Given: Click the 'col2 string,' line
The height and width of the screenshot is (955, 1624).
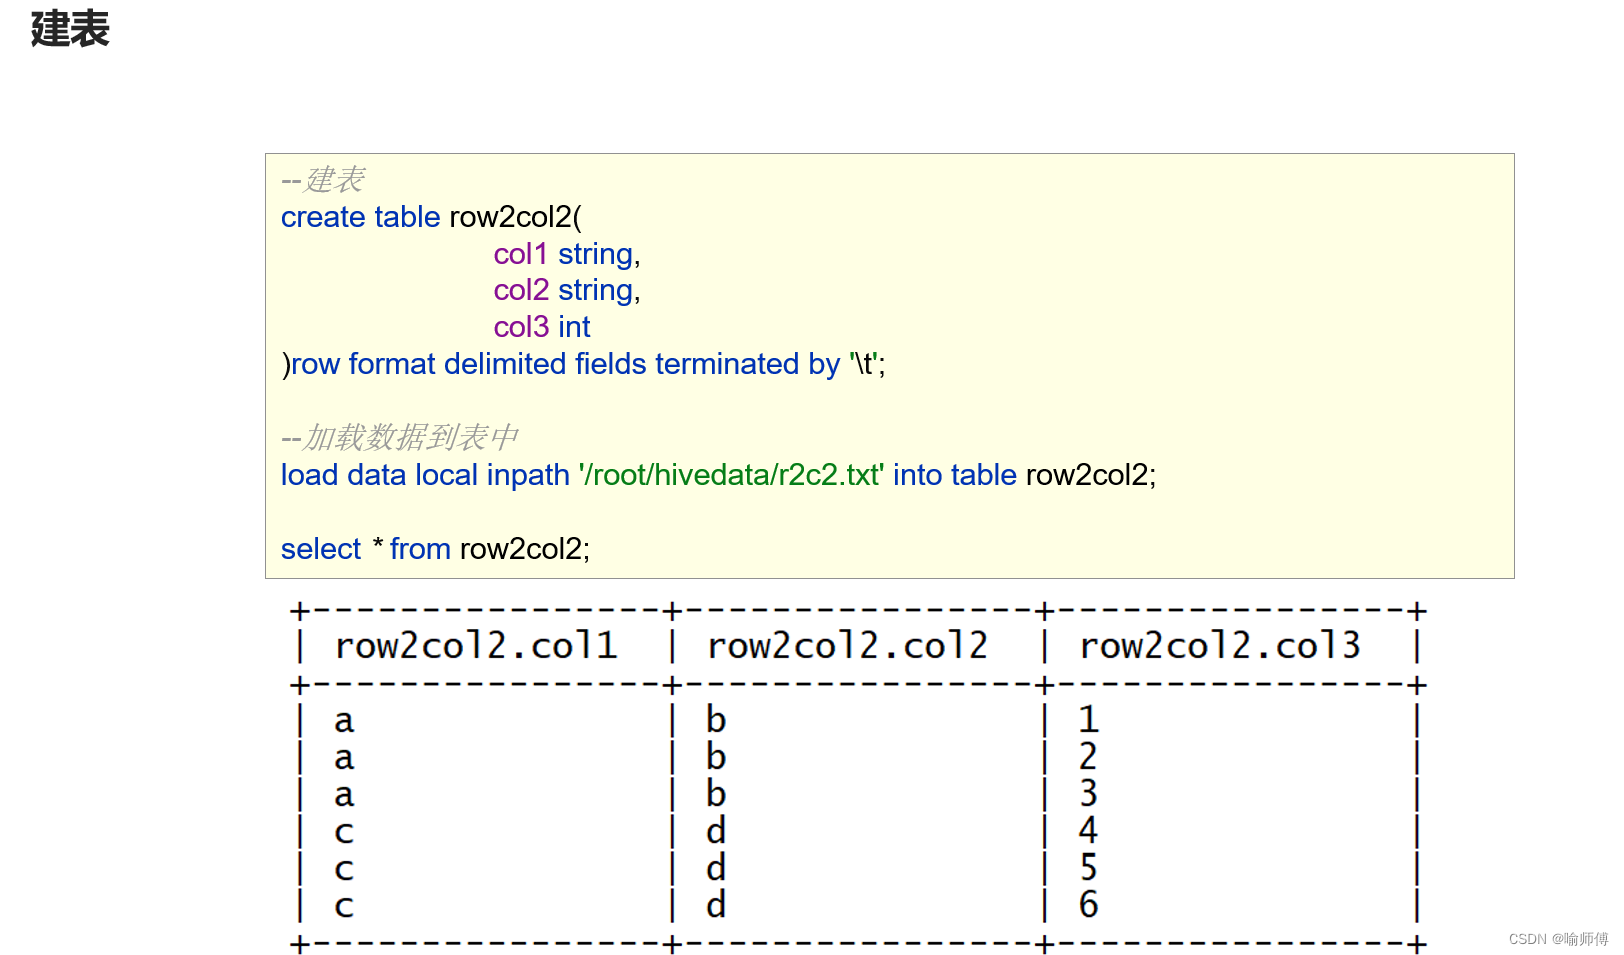Looking at the screenshot, I should click(567, 290).
